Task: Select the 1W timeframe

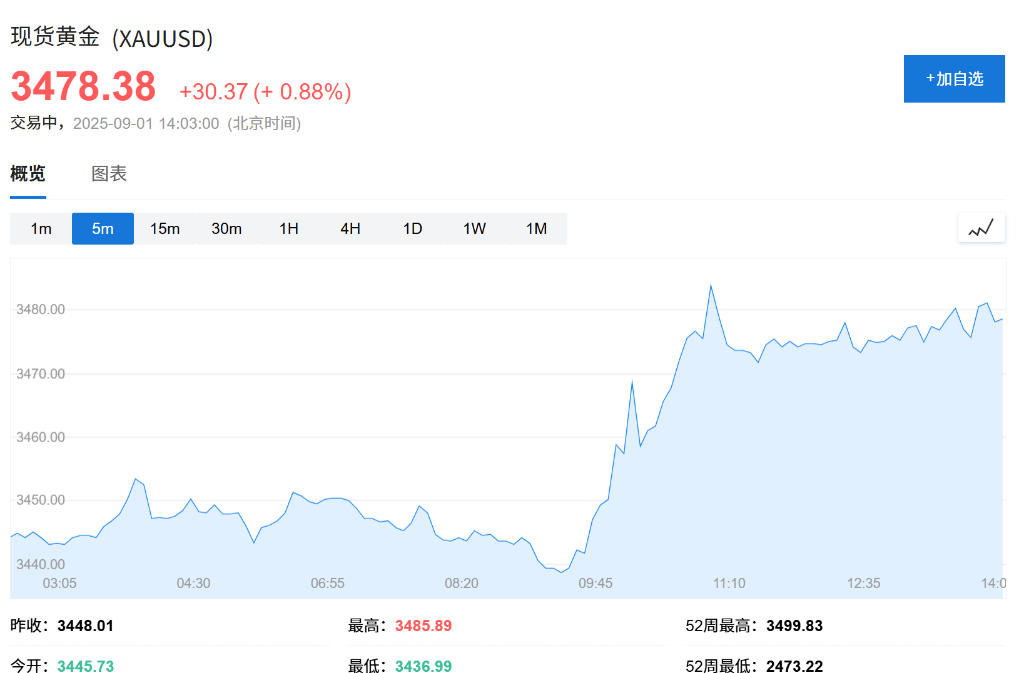Action: pyautogui.click(x=474, y=228)
